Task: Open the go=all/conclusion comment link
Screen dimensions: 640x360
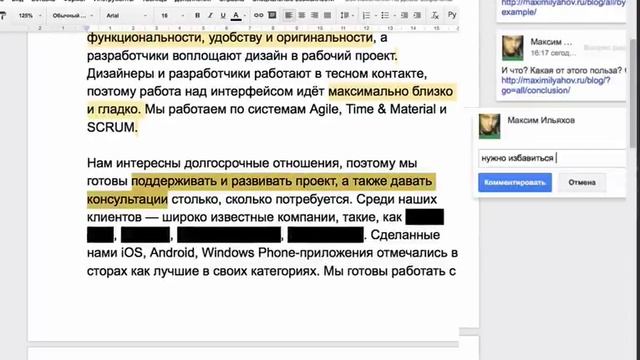Action: tap(556, 85)
